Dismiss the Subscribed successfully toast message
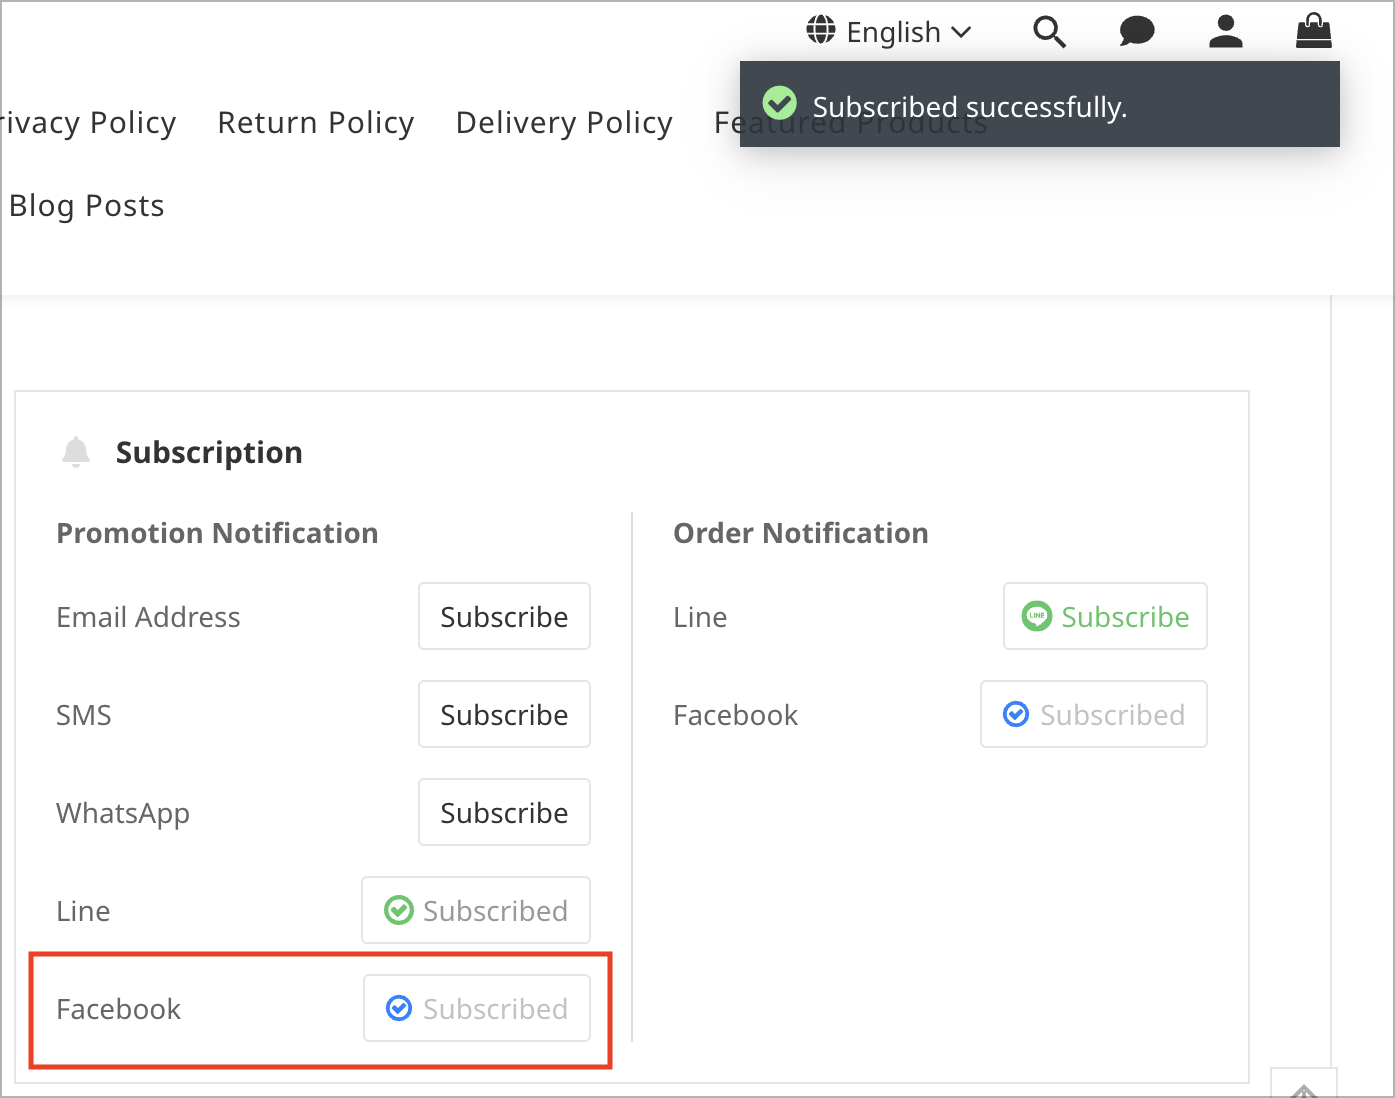 coord(1039,104)
